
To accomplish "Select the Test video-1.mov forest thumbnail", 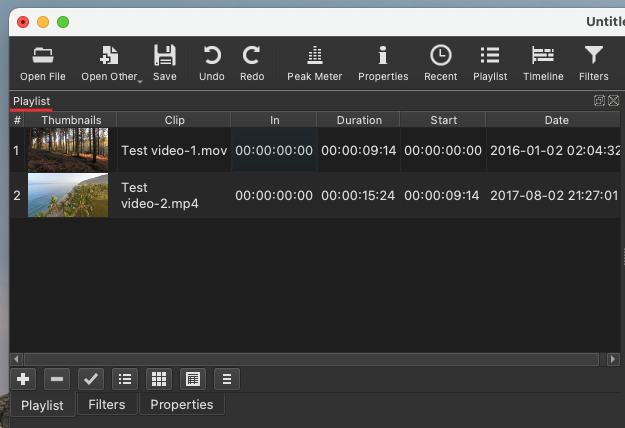I will 67,150.
